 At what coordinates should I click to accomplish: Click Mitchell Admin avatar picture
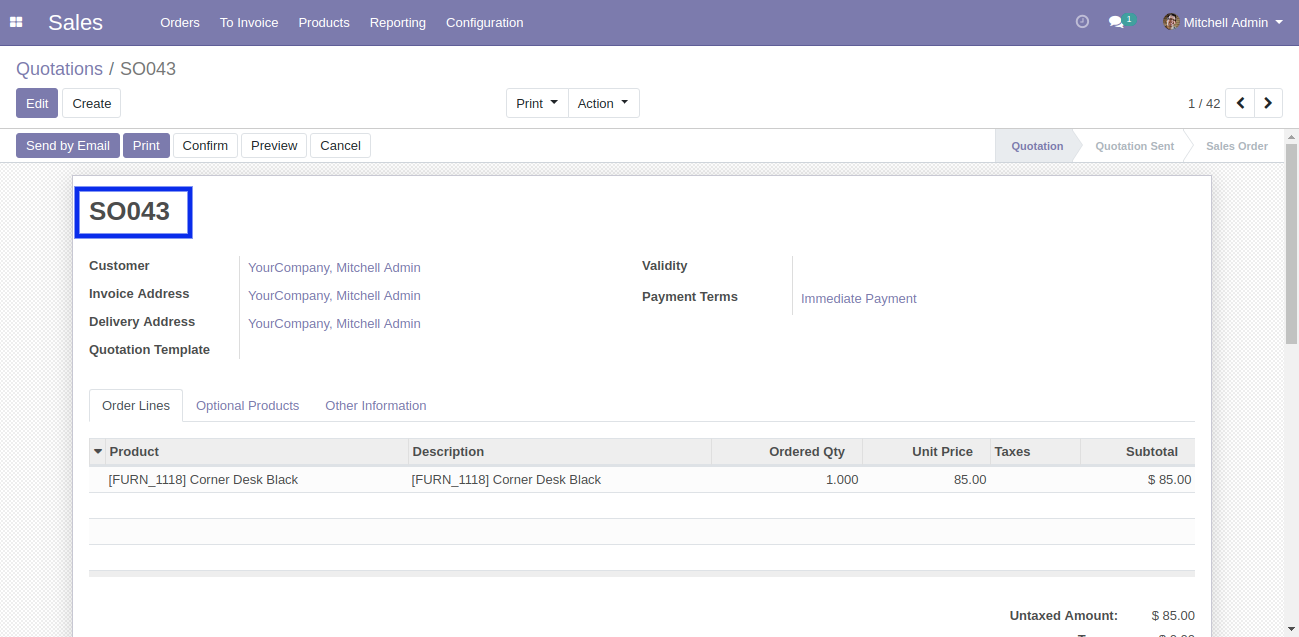click(1171, 22)
